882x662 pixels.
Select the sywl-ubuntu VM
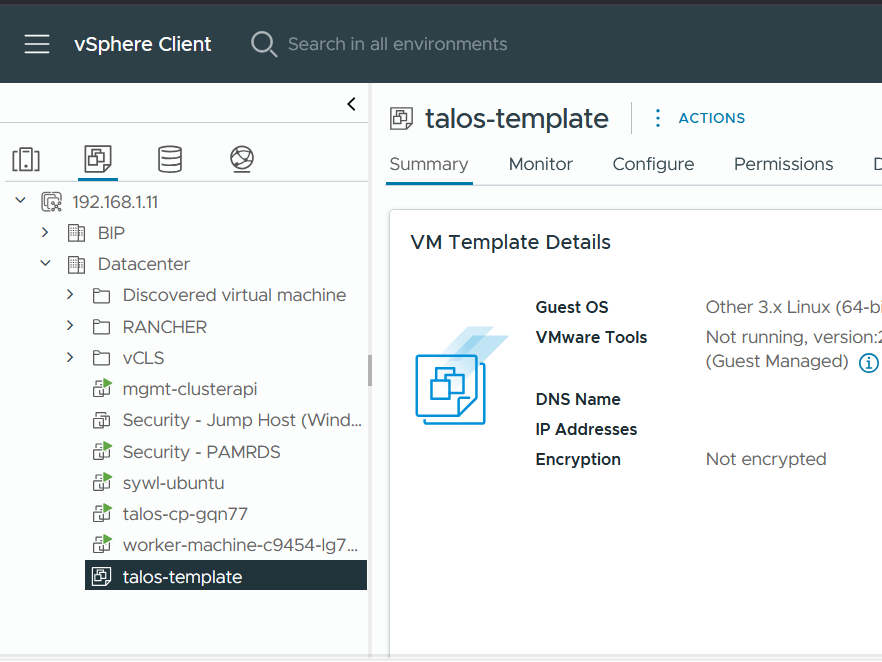173,483
